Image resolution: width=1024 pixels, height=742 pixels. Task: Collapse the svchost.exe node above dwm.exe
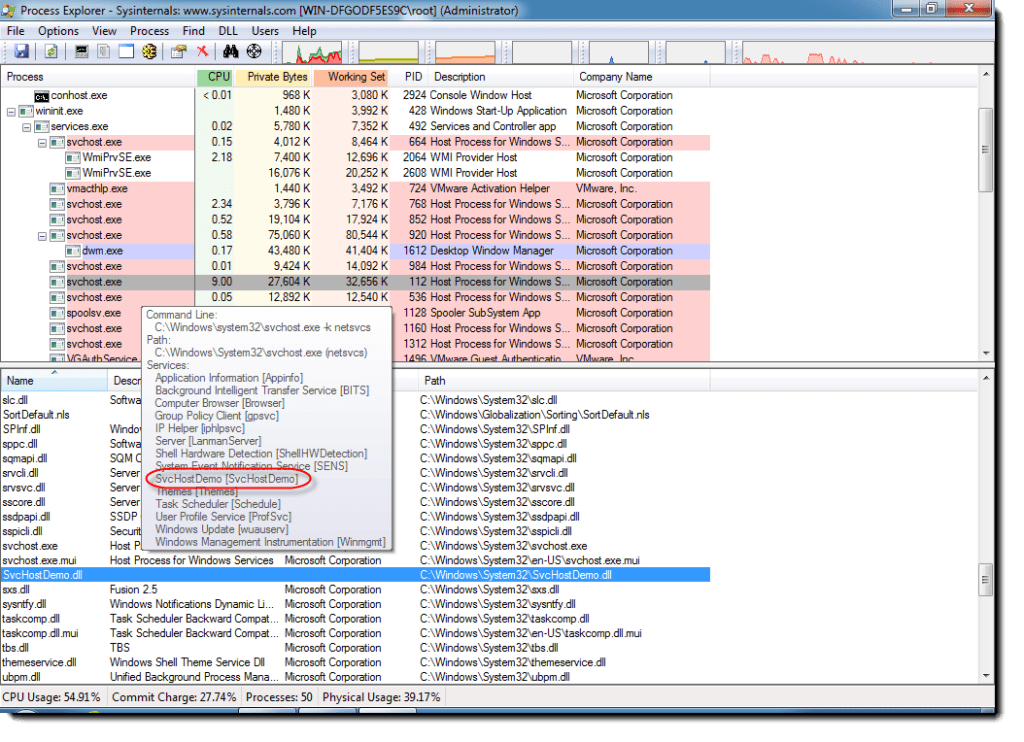(43, 236)
